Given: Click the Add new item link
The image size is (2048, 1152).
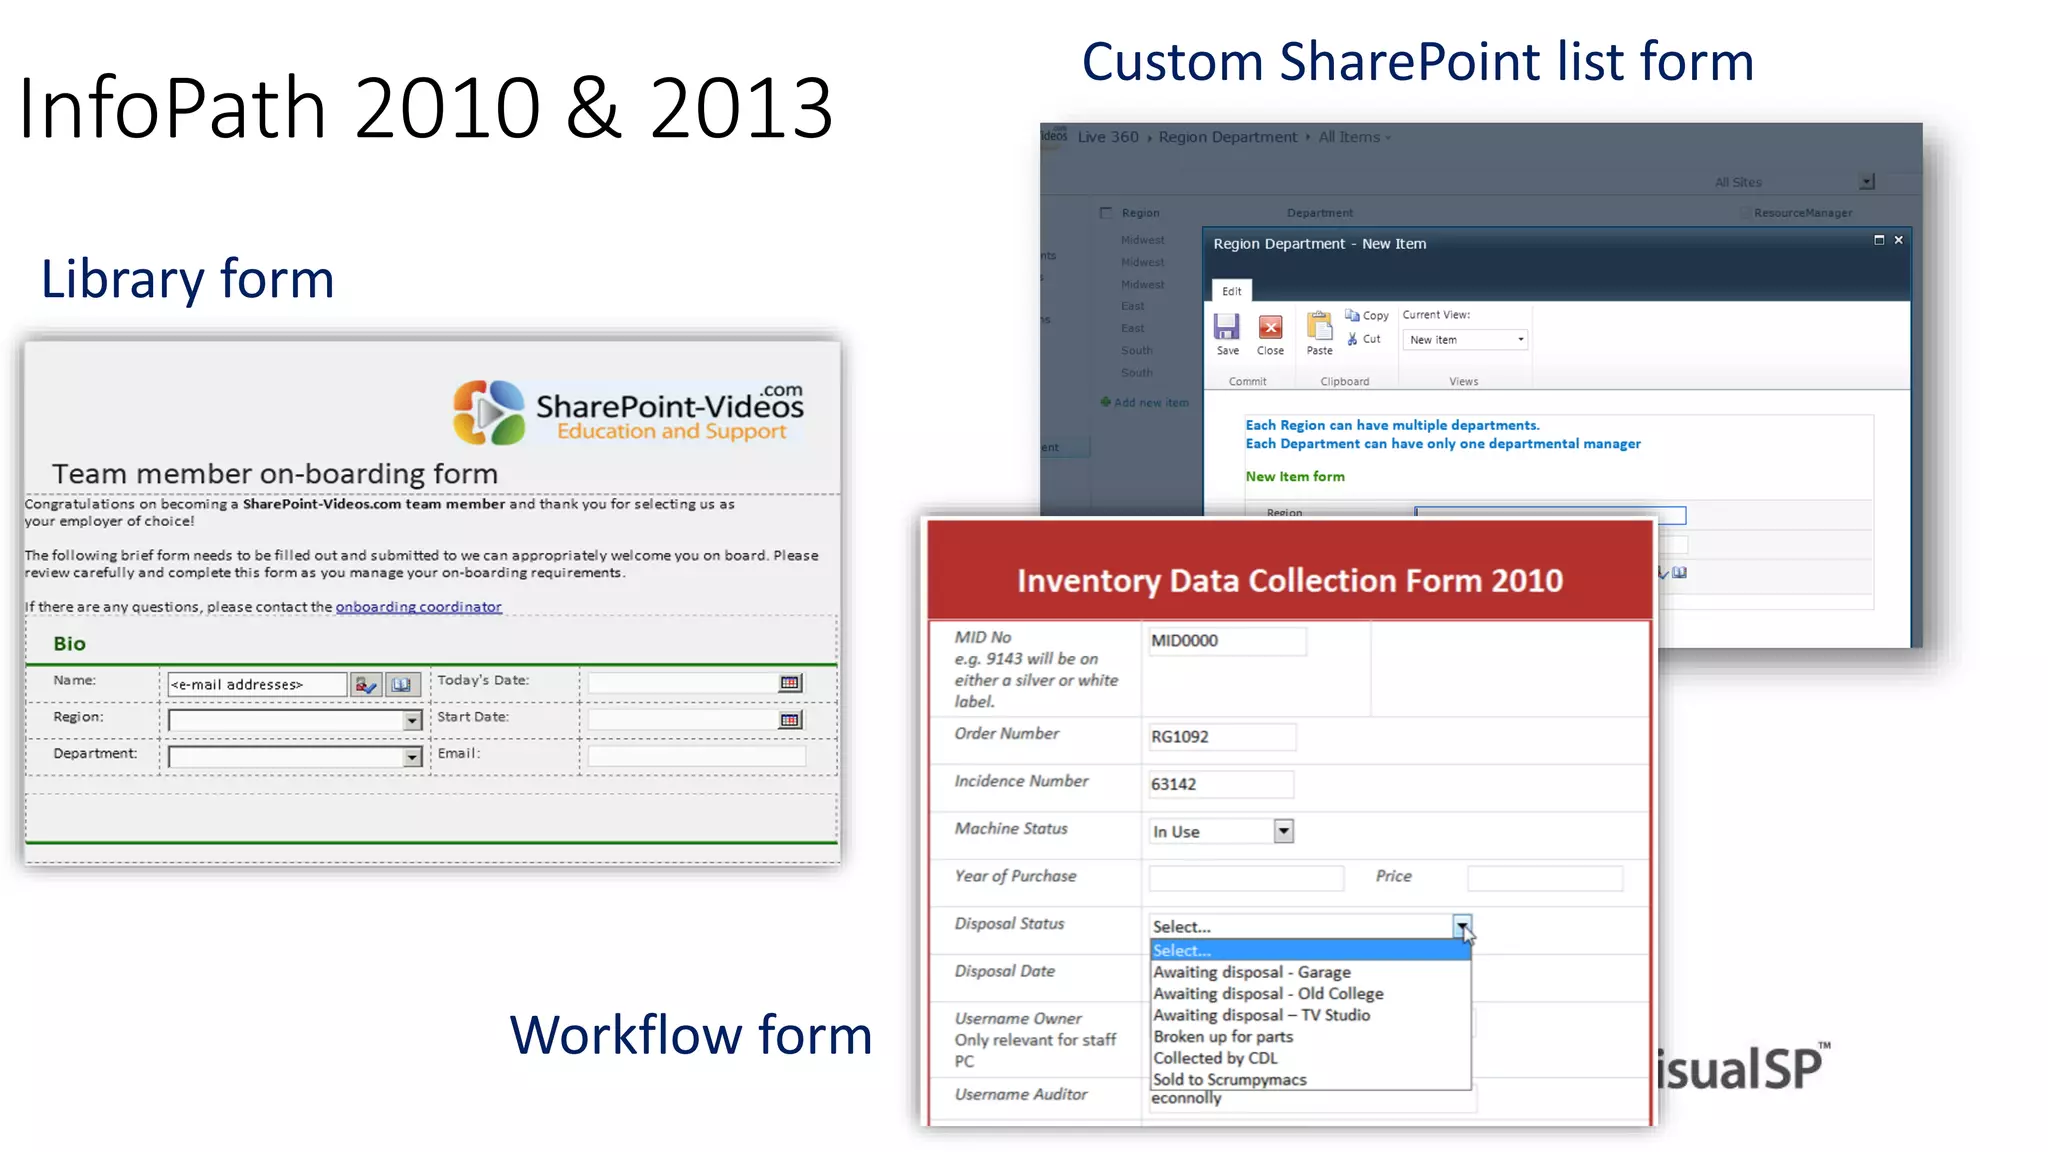Looking at the screenshot, I should click(x=1151, y=402).
